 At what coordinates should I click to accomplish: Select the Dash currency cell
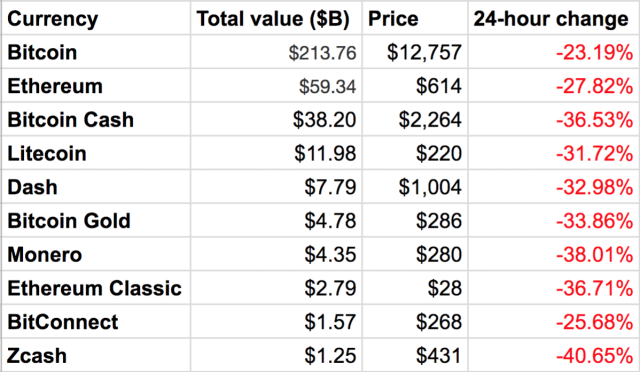(96, 187)
